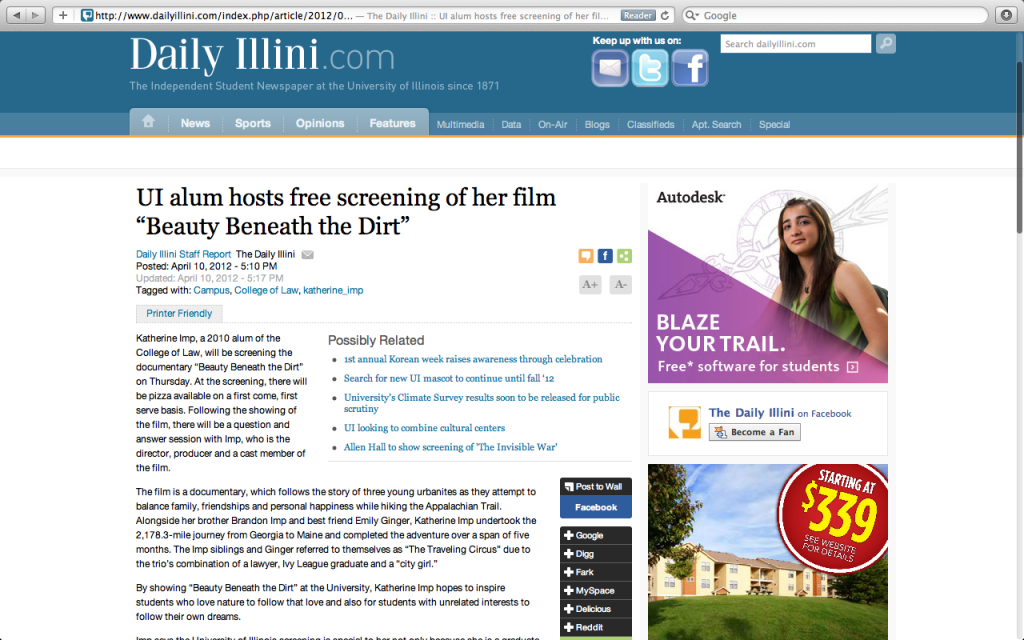1024x640 pixels.
Task: Open related link about 'The Invisible War'
Action: tap(451, 447)
